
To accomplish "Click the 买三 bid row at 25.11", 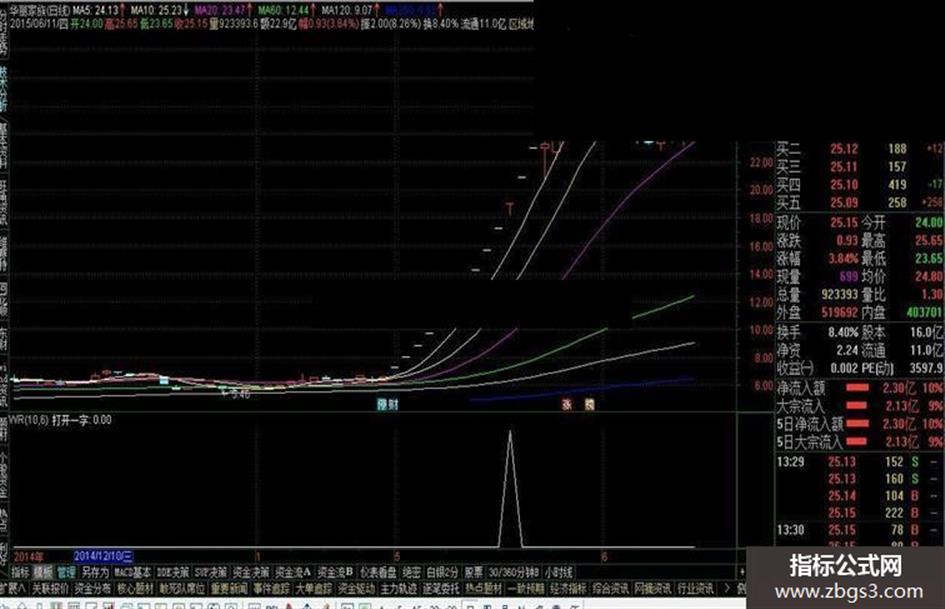I will pyautogui.click(x=859, y=167).
